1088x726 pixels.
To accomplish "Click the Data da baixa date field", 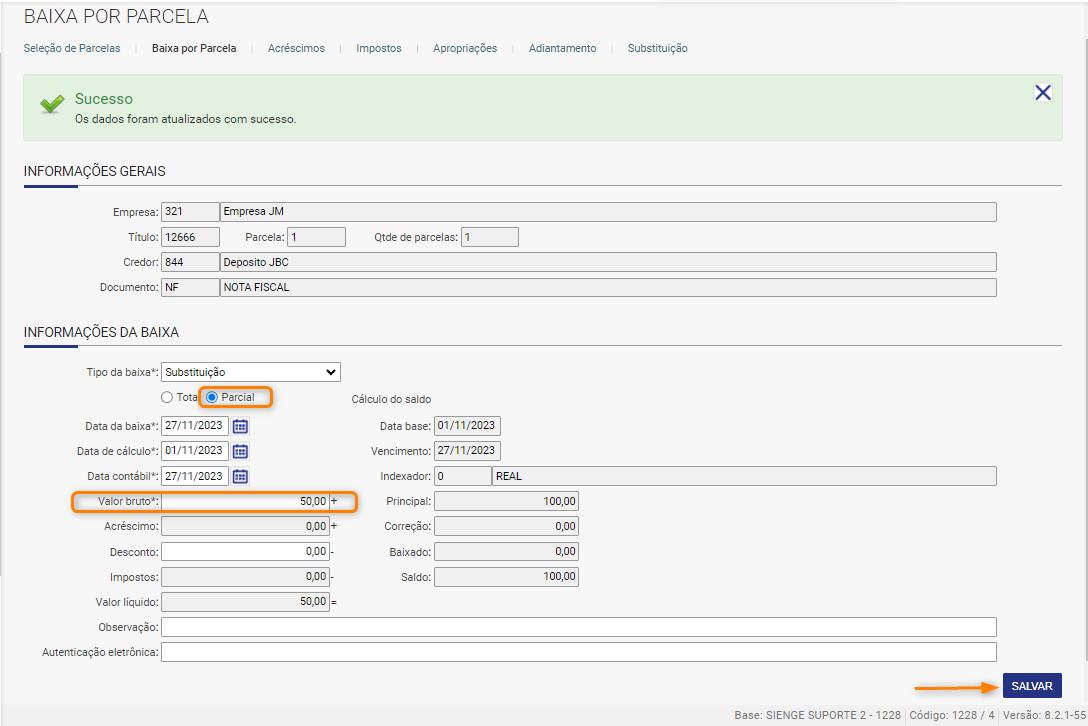I will (195, 425).
